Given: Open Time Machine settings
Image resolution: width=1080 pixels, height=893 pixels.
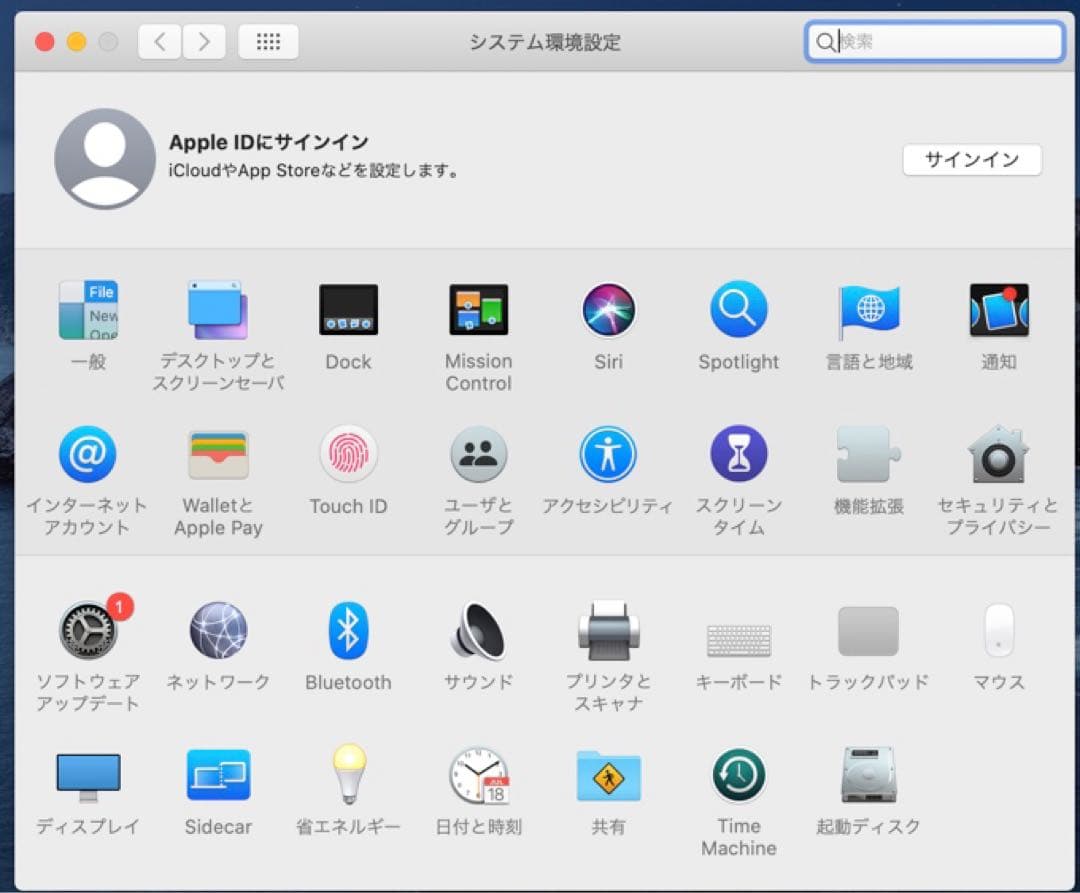Looking at the screenshot, I should 738,775.
